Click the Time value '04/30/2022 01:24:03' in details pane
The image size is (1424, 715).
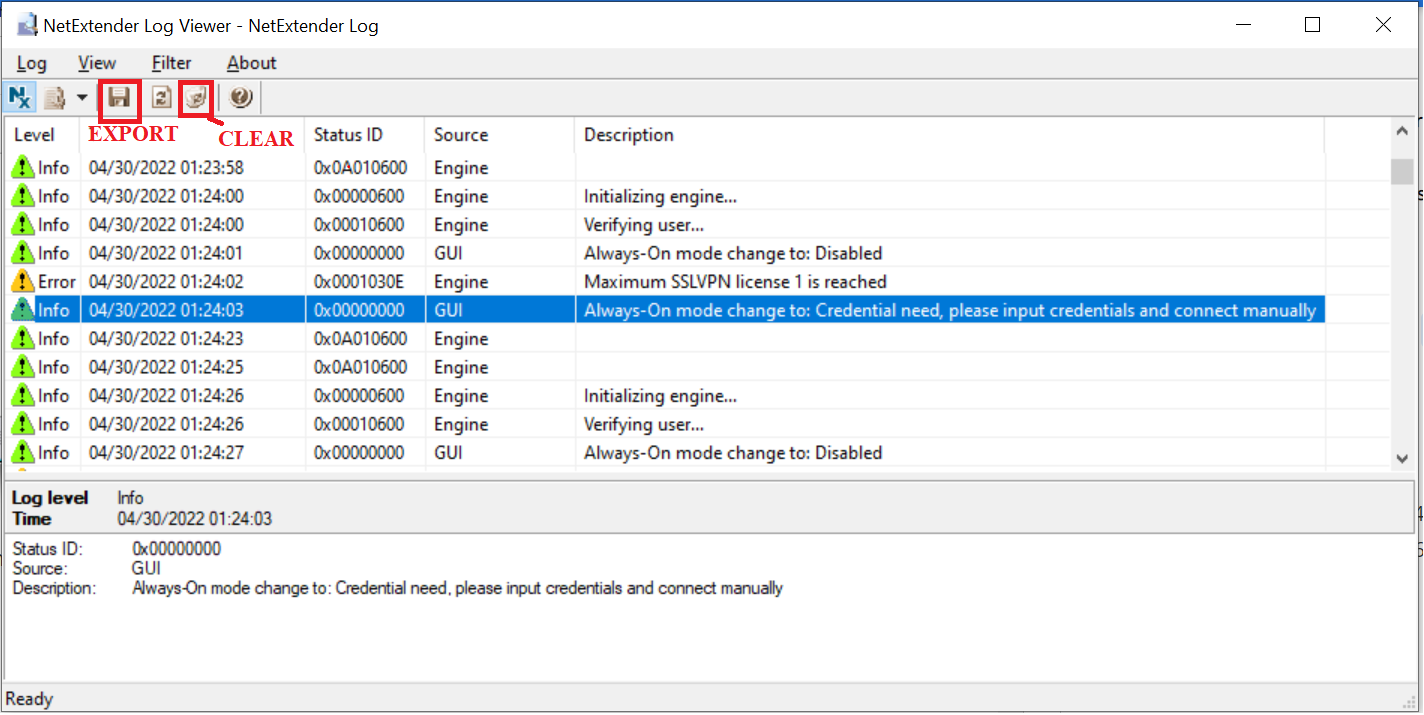[194, 519]
